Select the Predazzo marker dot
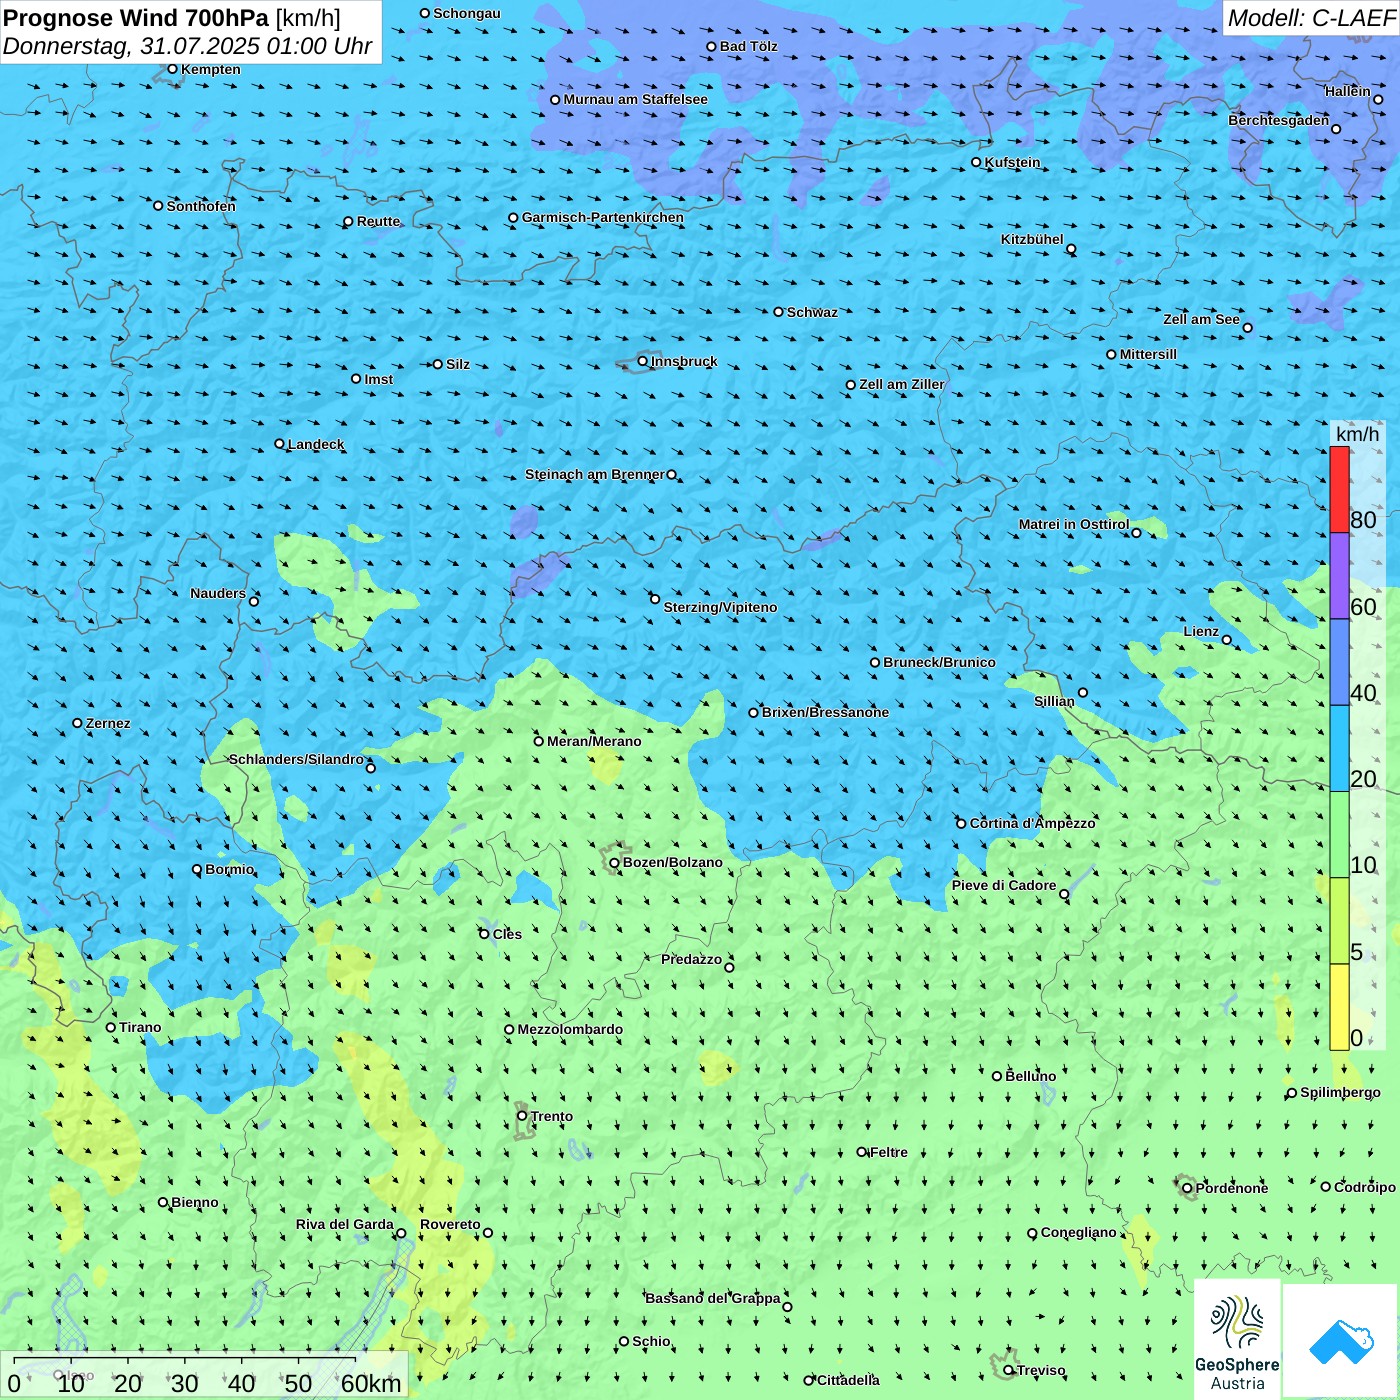This screenshot has height=1400, width=1400. (729, 967)
